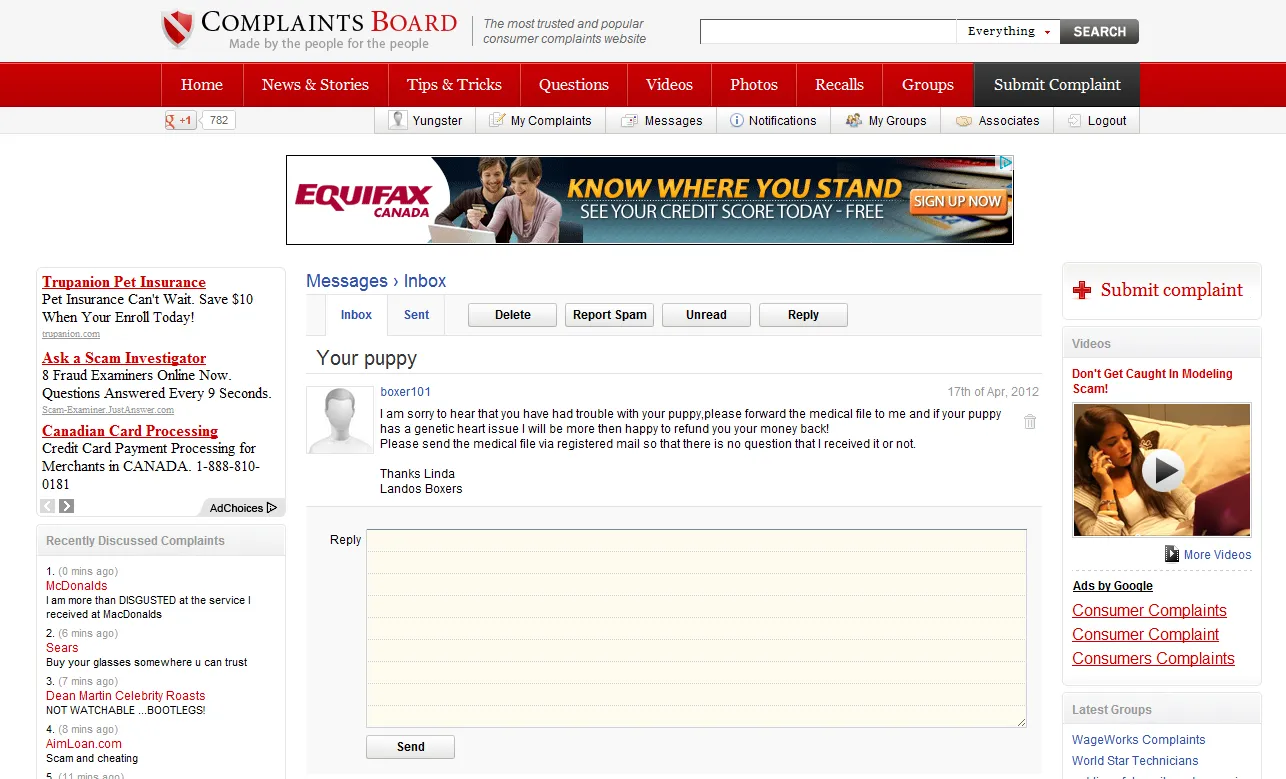Click the Messages breadcrumb link
1286x779 pixels.
[x=347, y=281]
